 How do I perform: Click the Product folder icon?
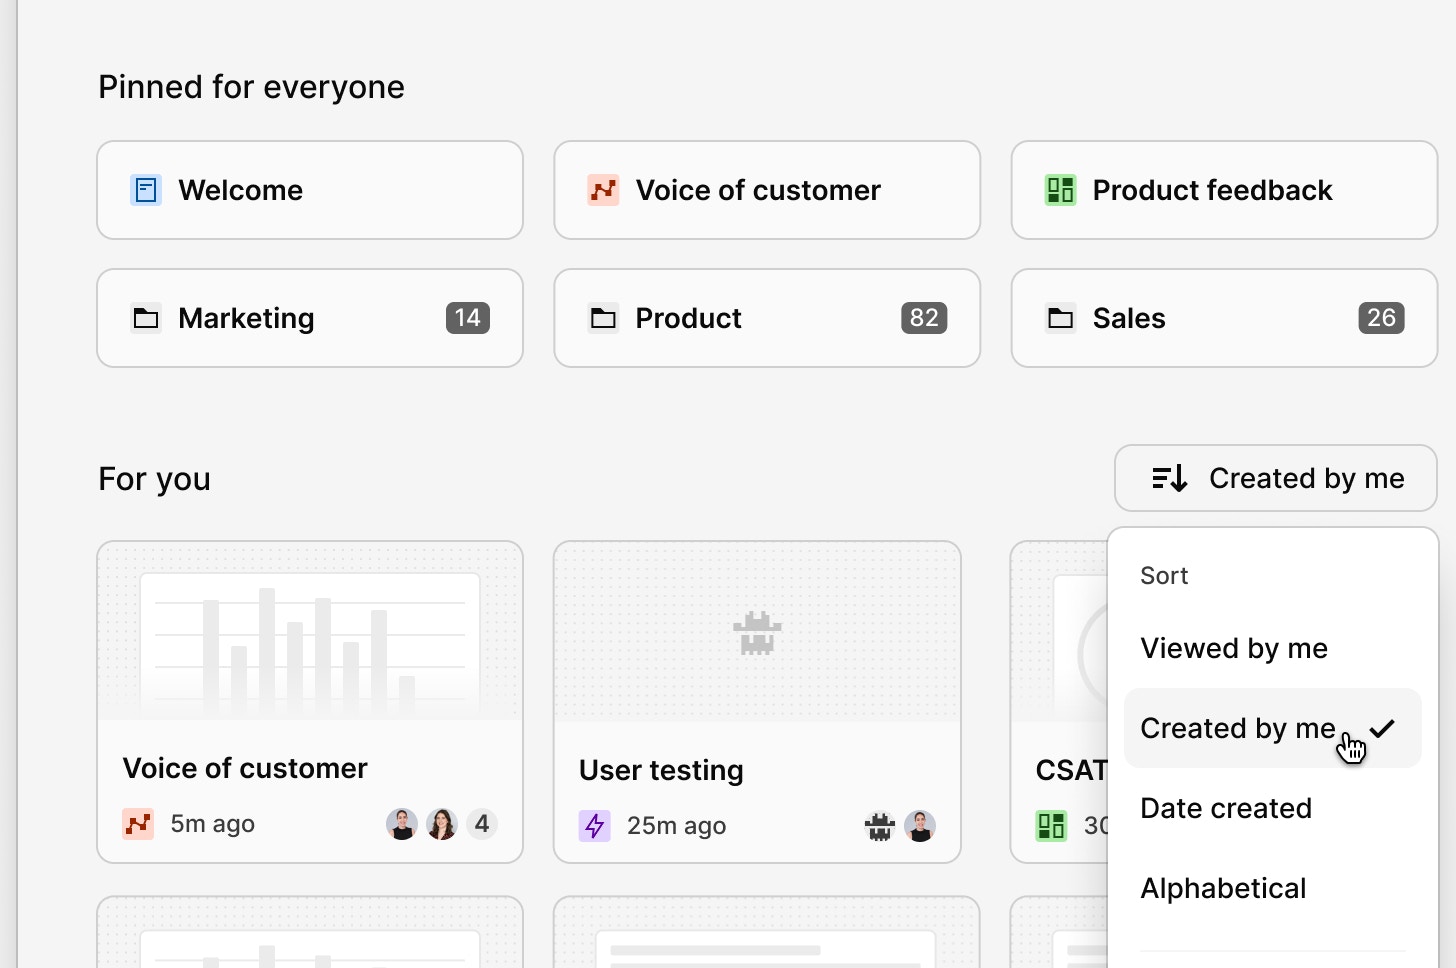pos(603,318)
